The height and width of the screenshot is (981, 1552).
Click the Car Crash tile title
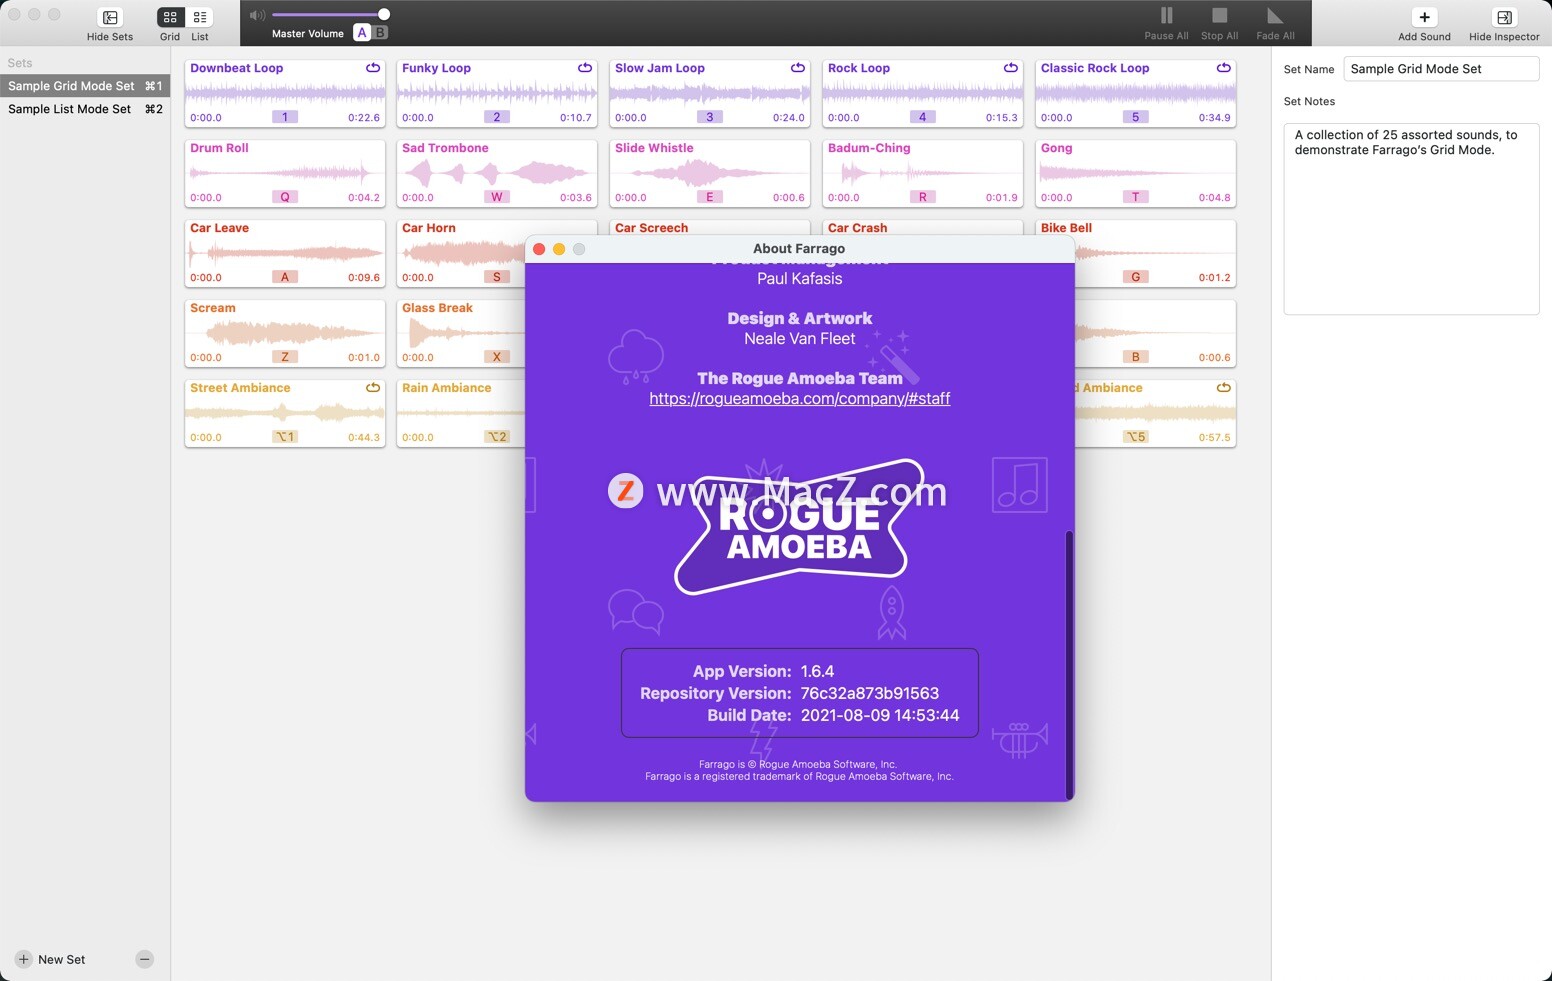[x=857, y=228]
